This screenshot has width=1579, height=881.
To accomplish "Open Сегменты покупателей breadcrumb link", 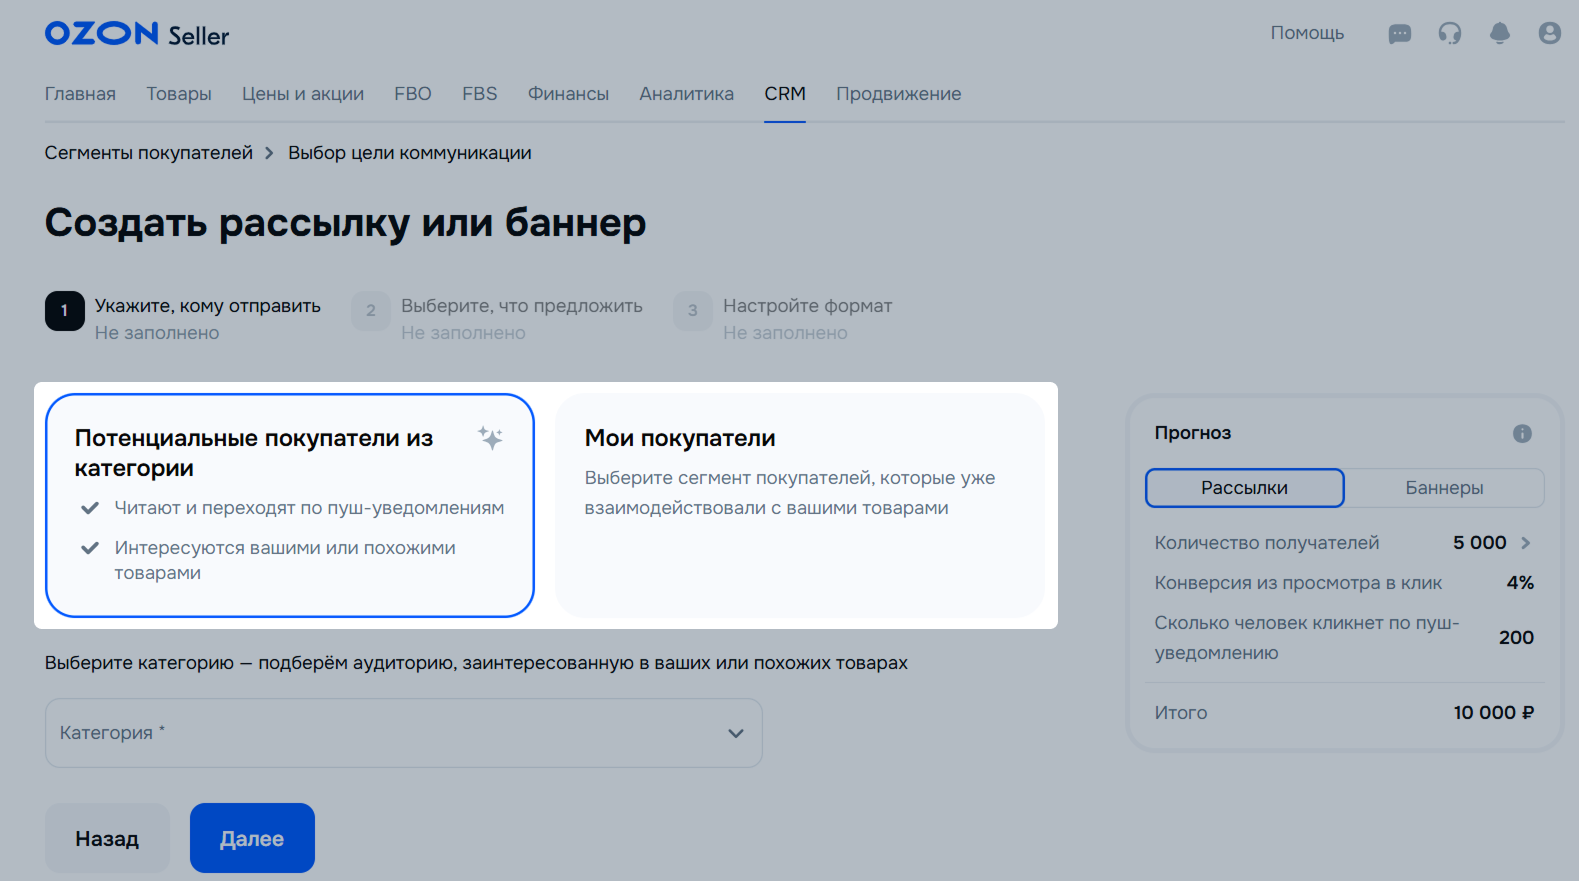I will [x=149, y=153].
